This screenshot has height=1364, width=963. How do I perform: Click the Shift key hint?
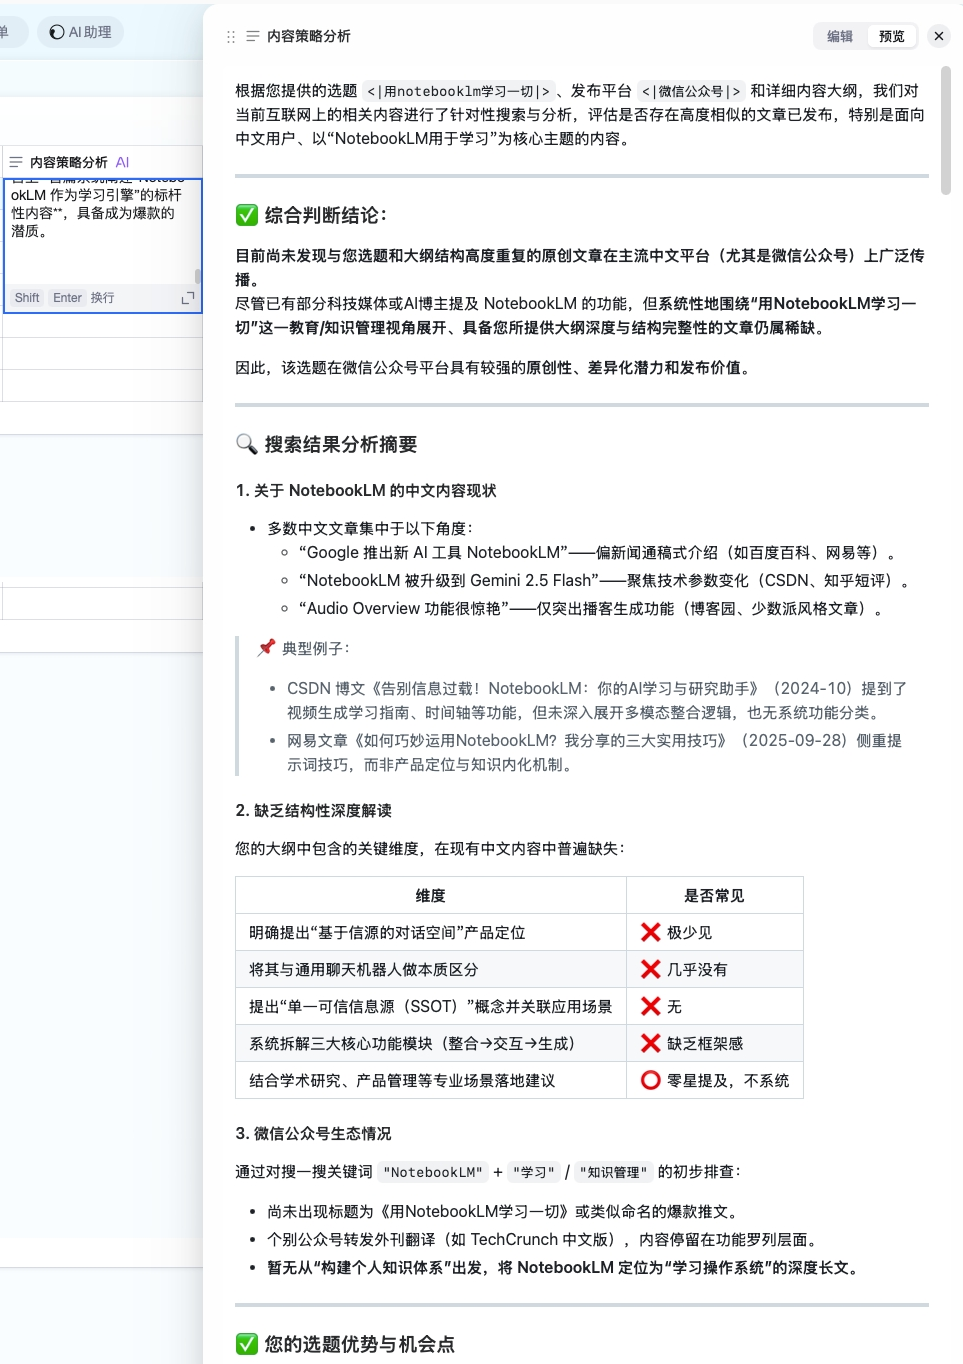coord(27,298)
